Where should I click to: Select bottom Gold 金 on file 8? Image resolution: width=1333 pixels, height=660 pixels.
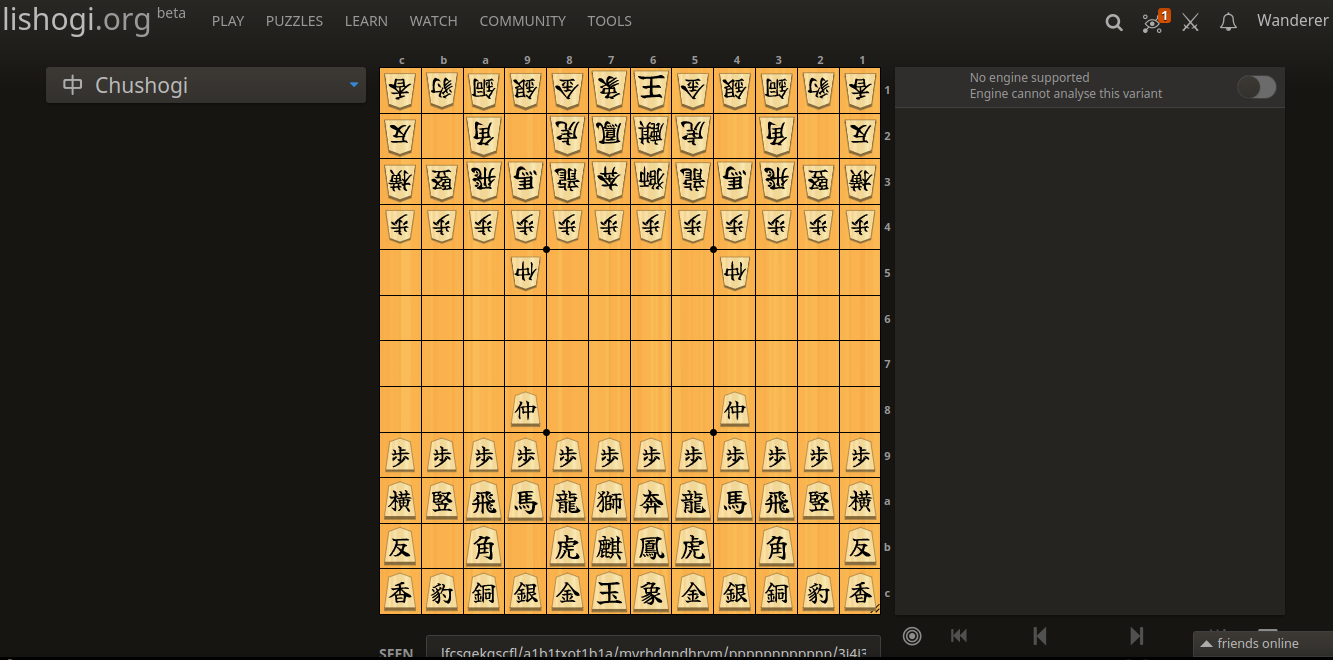click(567, 592)
